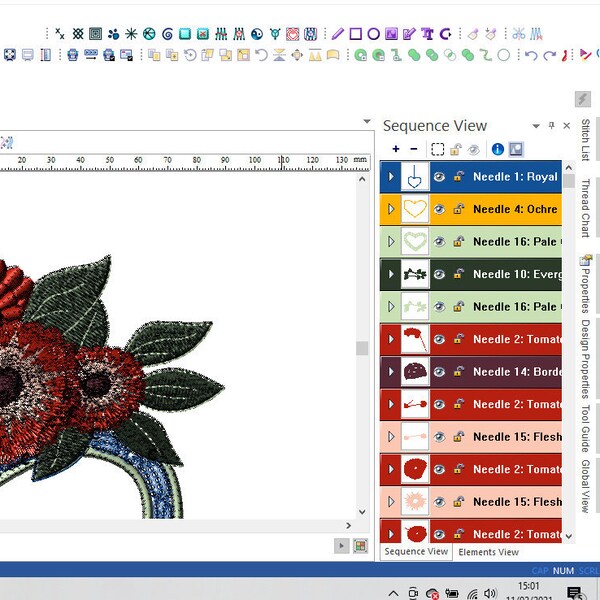Show hidden icons in system tray
This screenshot has height=600, width=600.
393,593
